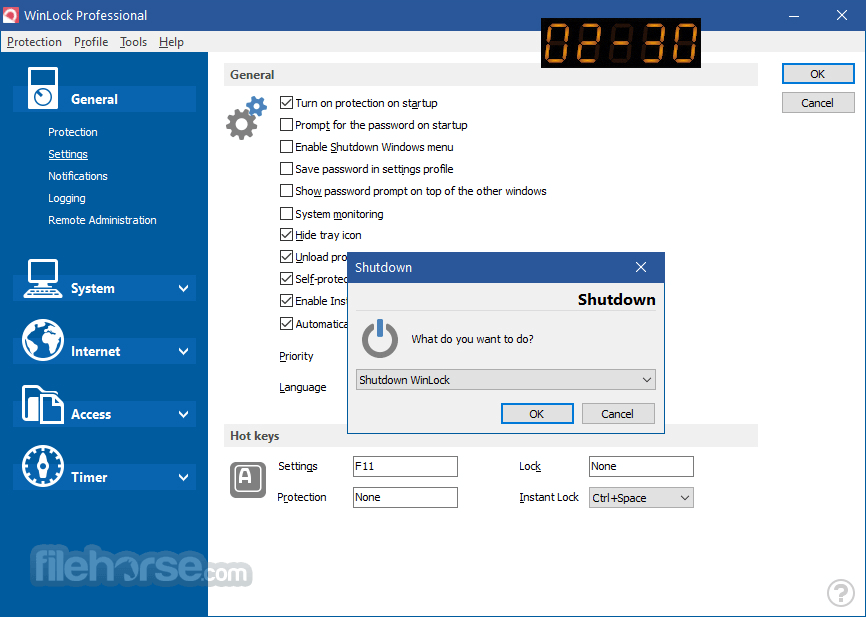Viewport: 866px width, 617px height.
Task: Toggle the Unload checkbox
Action: click(286, 257)
